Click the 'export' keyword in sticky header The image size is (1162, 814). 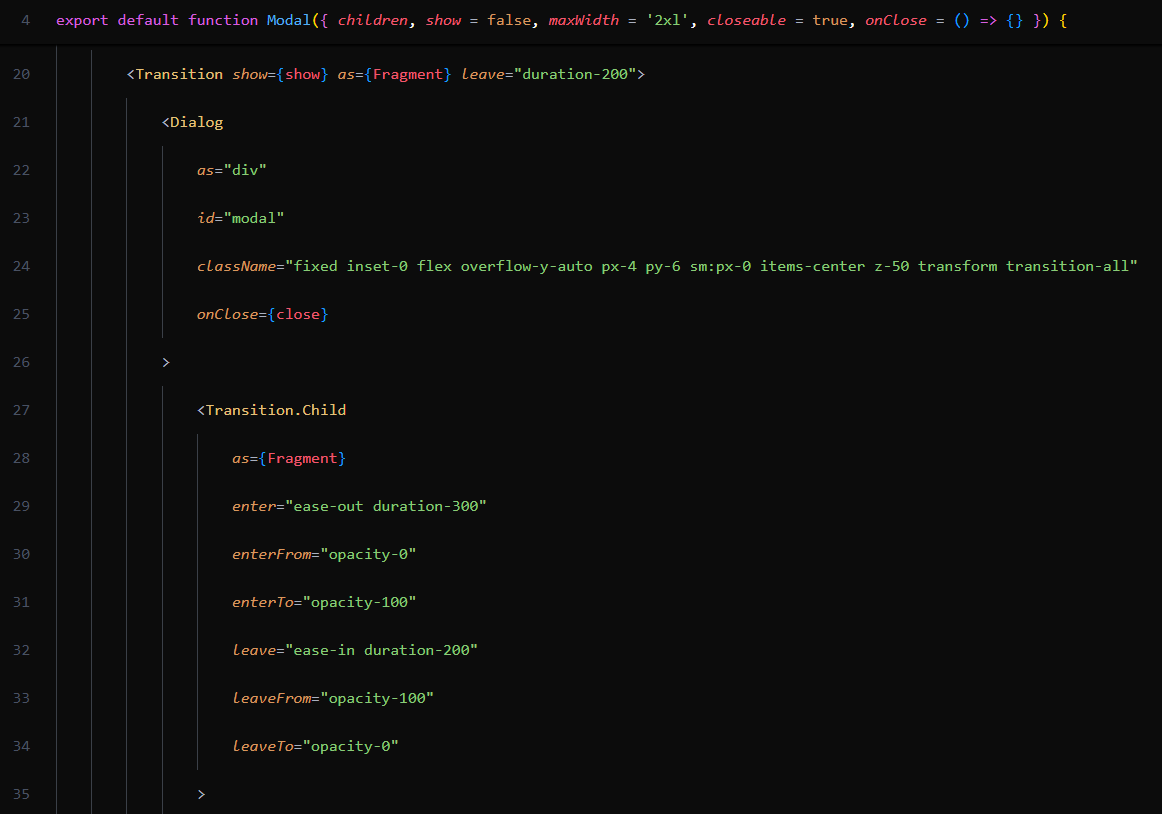point(82,21)
